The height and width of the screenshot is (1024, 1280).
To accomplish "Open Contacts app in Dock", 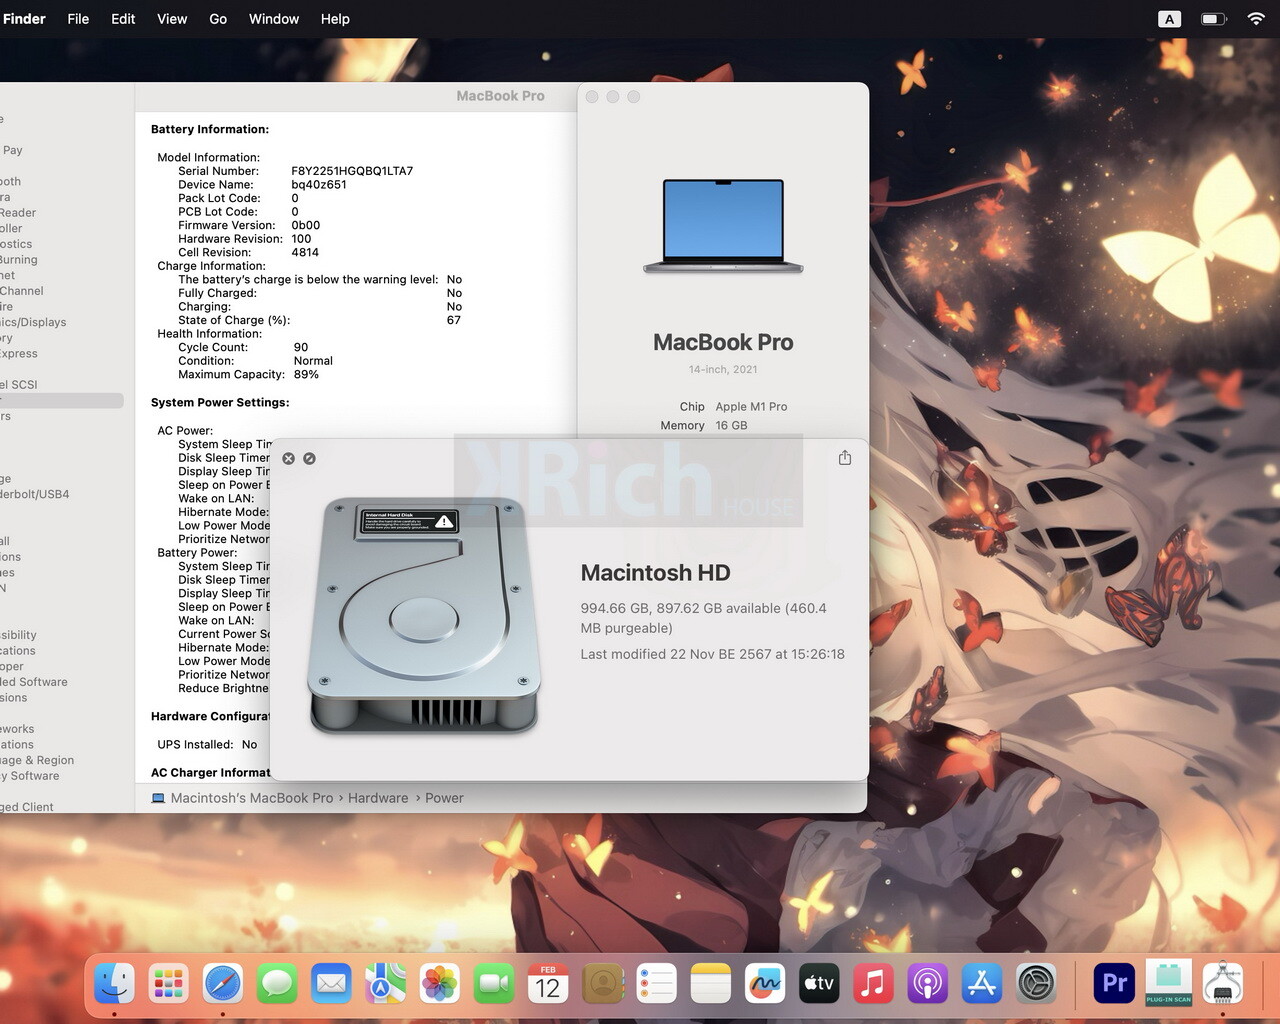I will (x=602, y=984).
